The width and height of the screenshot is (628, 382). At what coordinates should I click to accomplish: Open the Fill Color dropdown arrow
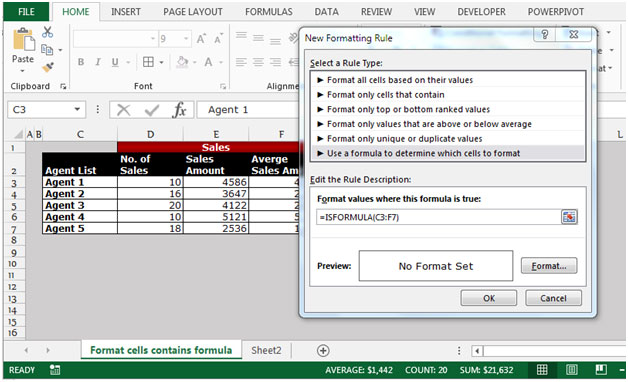pyautogui.click(x=195, y=62)
